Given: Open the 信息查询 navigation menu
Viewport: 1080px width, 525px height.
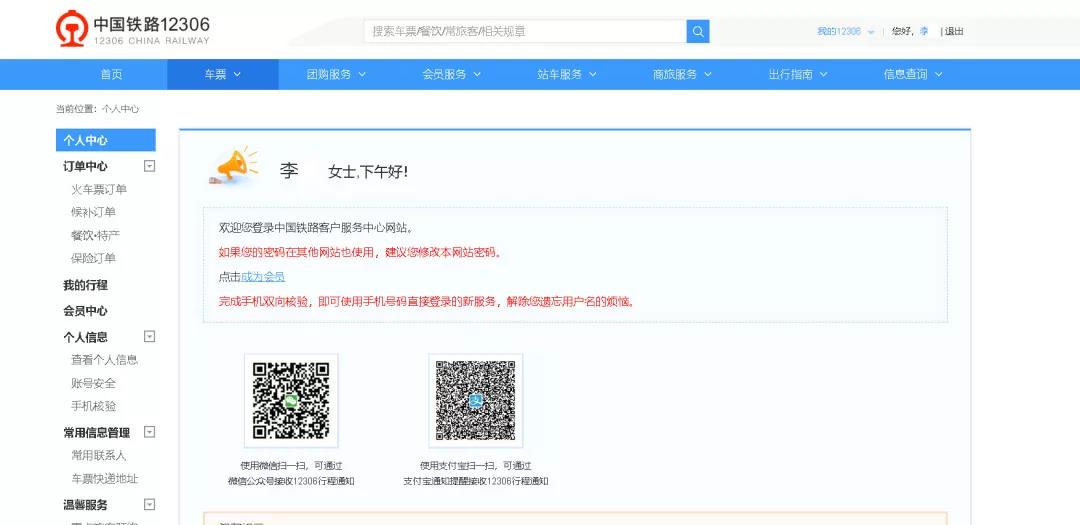Looking at the screenshot, I should tap(912, 74).
